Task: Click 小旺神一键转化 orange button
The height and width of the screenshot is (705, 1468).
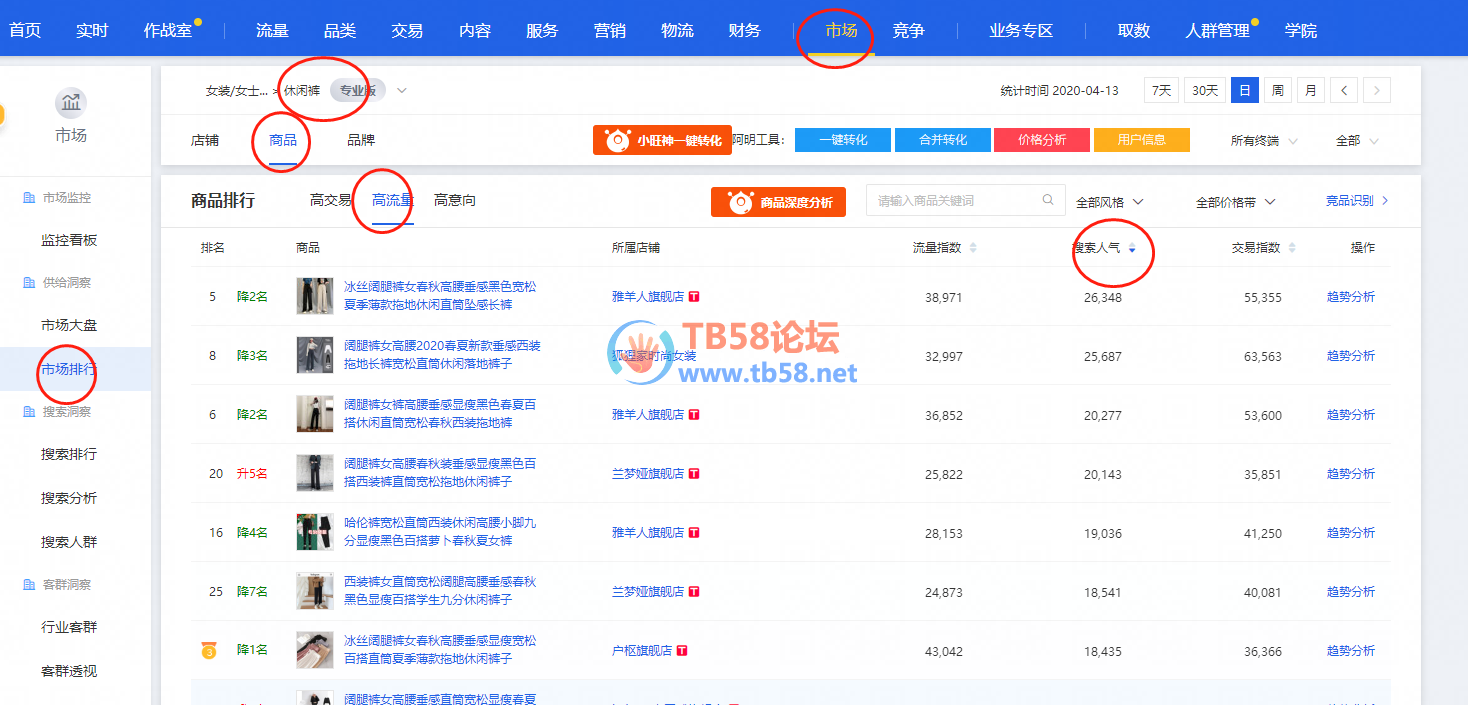Action: [x=662, y=140]
